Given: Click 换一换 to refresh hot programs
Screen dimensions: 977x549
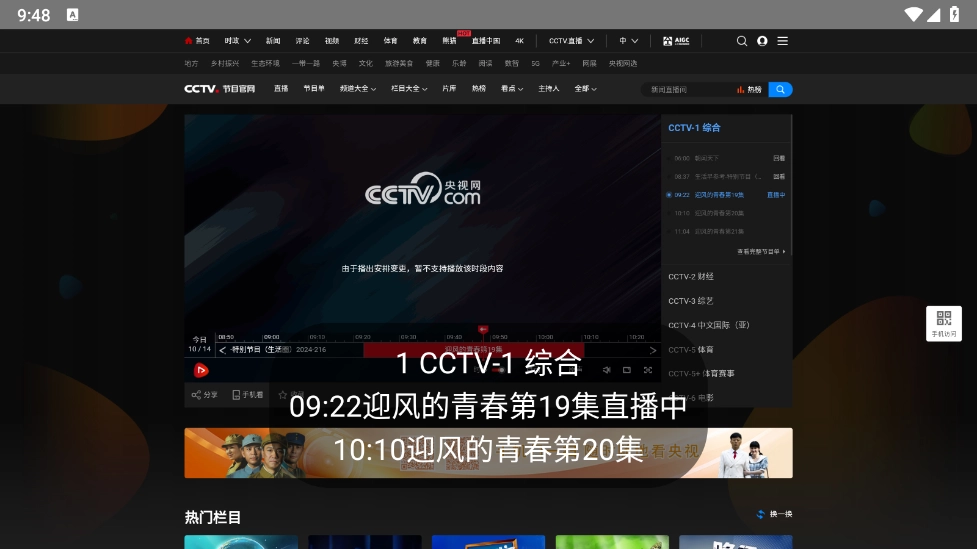Looking at the screenshot, I should click(775, 514).
